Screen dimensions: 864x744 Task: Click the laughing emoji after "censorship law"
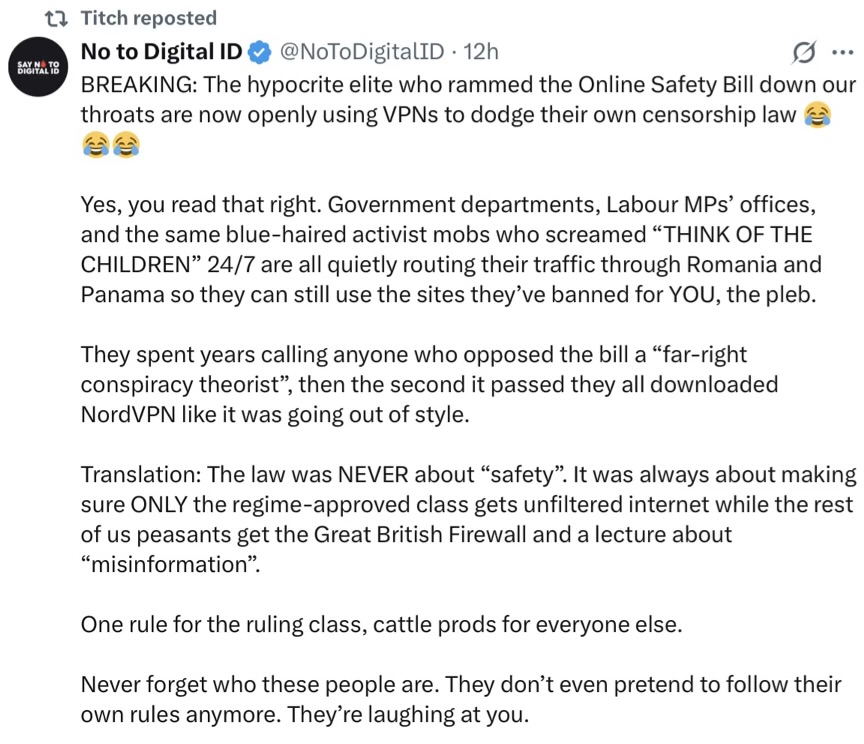pyautogui.click(x=817, y=115)
